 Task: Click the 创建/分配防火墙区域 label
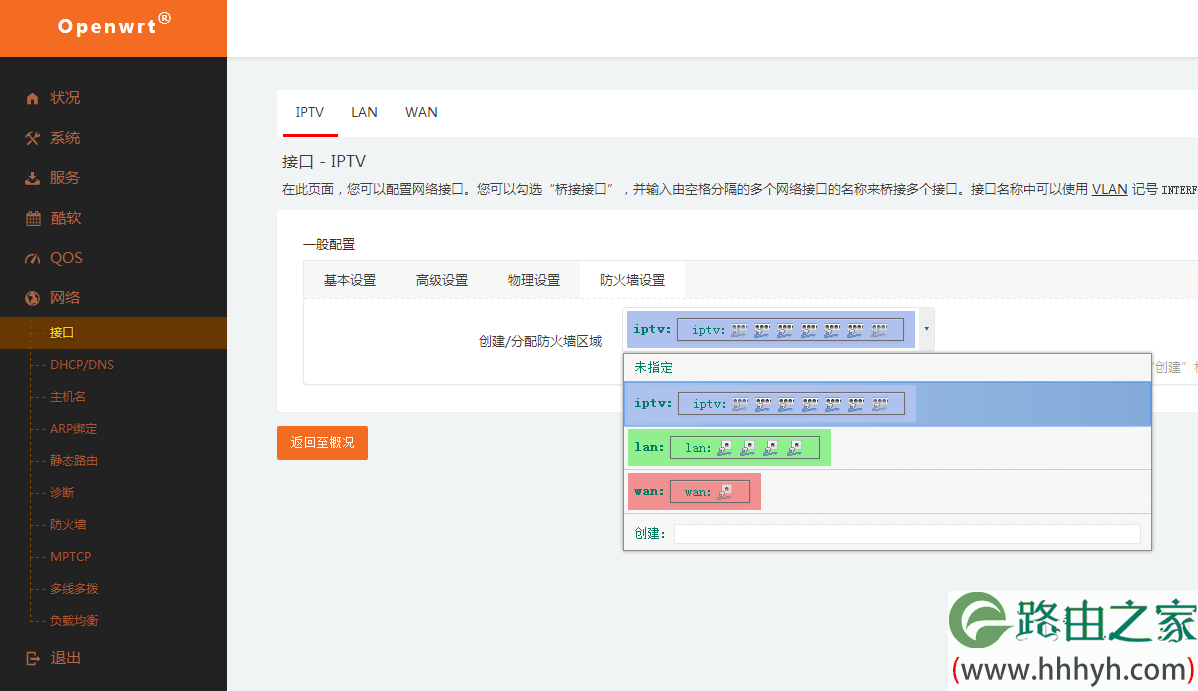[x=540, y=341]
